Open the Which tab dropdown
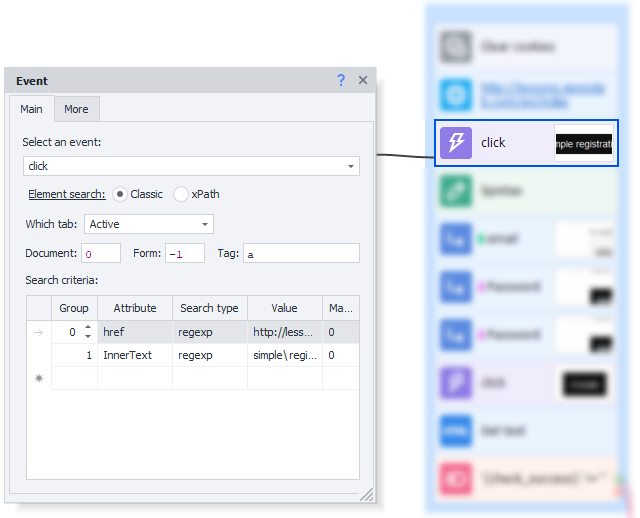This screenshot has width=640, height=518. point(205,225)
